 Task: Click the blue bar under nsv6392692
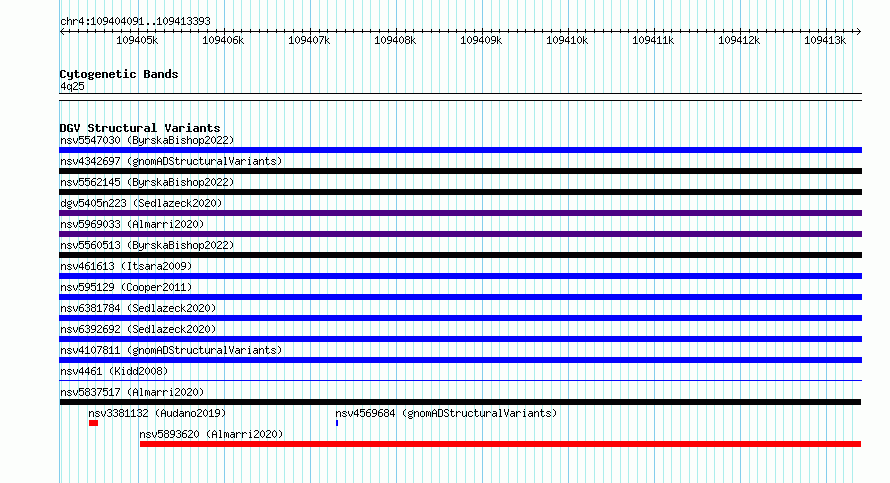[460, 339]
